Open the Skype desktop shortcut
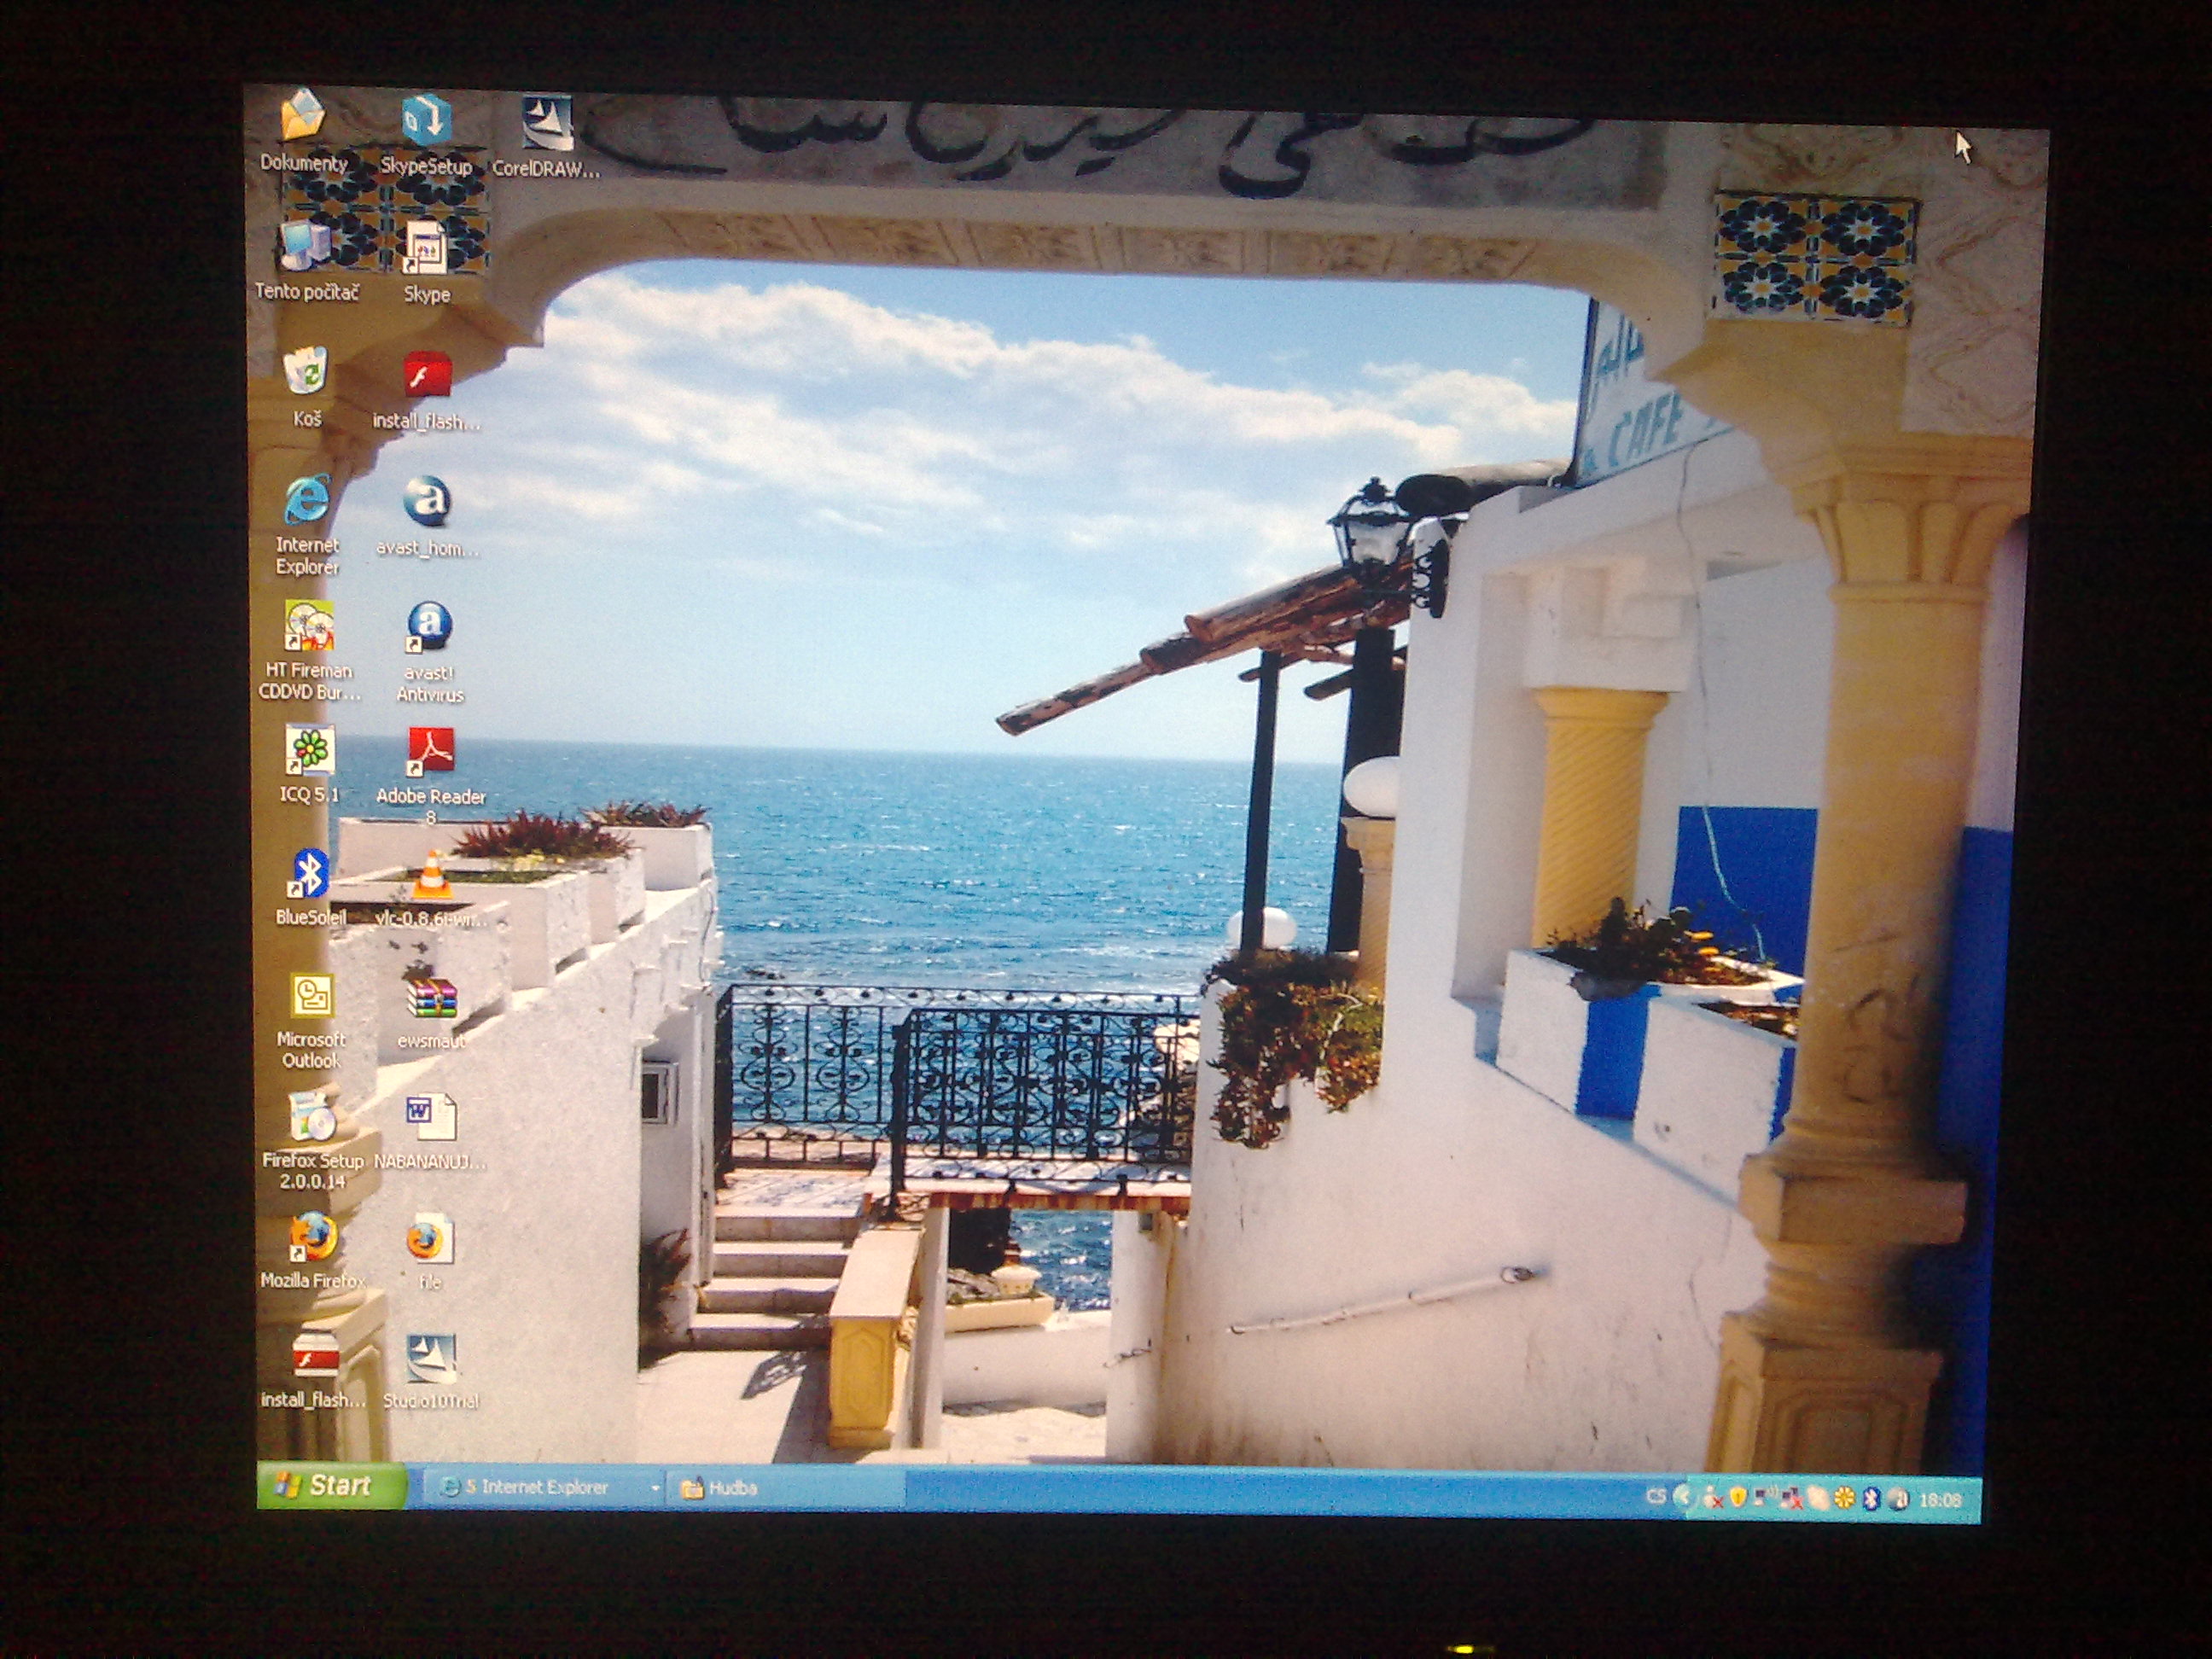 (426, 250)
